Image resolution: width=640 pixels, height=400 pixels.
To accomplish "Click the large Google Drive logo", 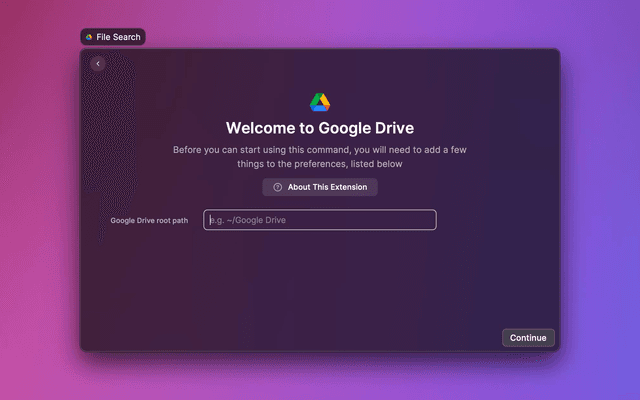I will pos(320,102).
